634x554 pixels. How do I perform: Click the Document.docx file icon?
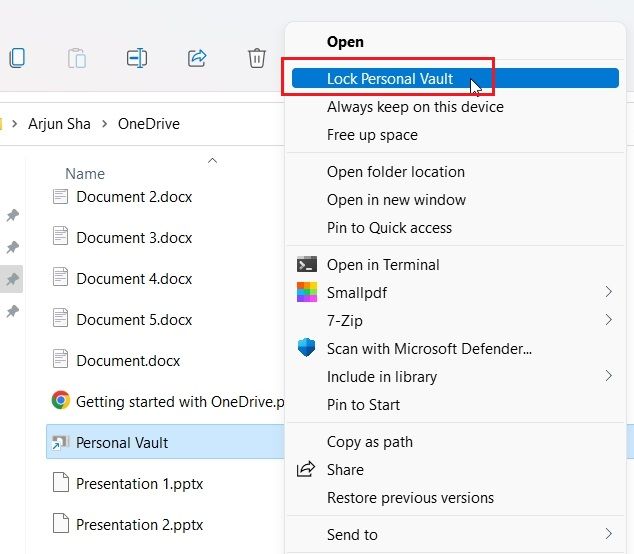(60, 359)
